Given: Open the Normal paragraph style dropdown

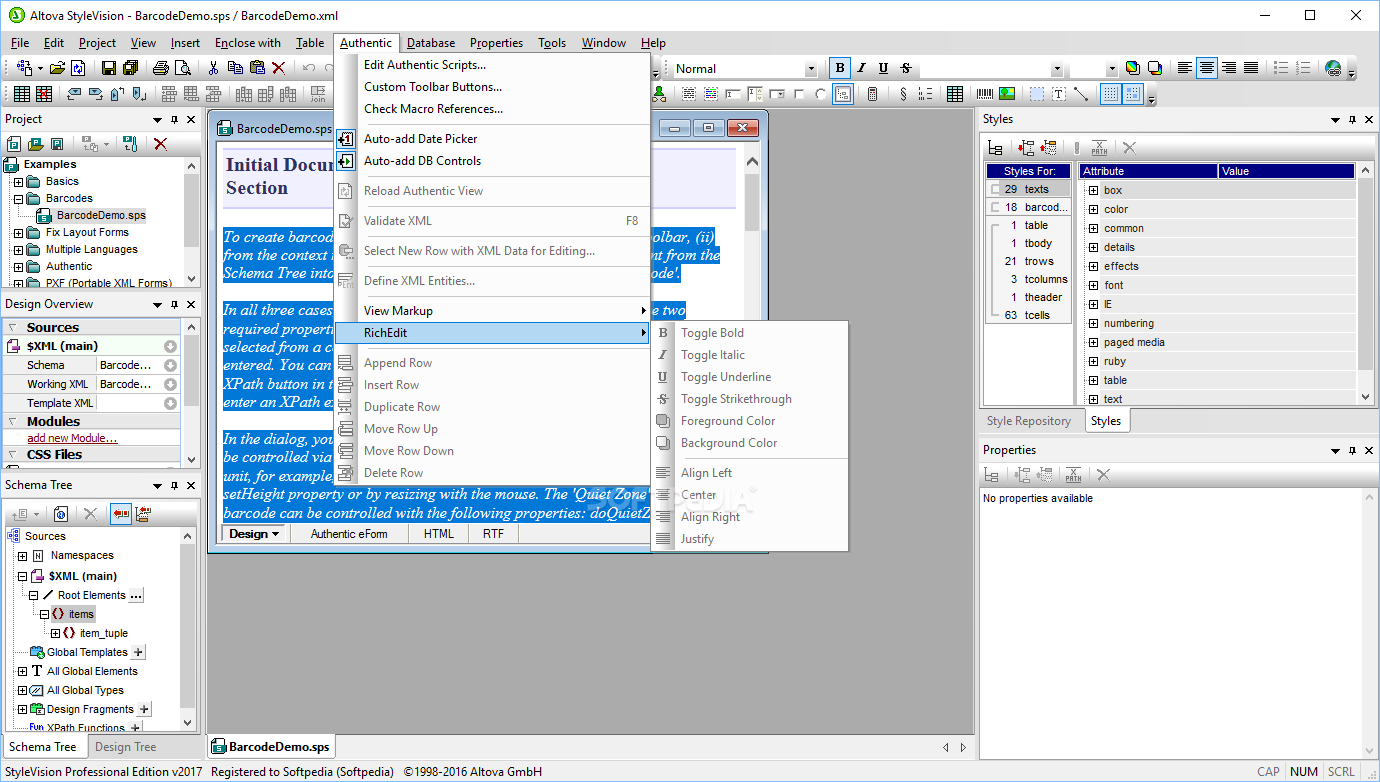Looking at the screenshot, I should [x=811, y=69].
